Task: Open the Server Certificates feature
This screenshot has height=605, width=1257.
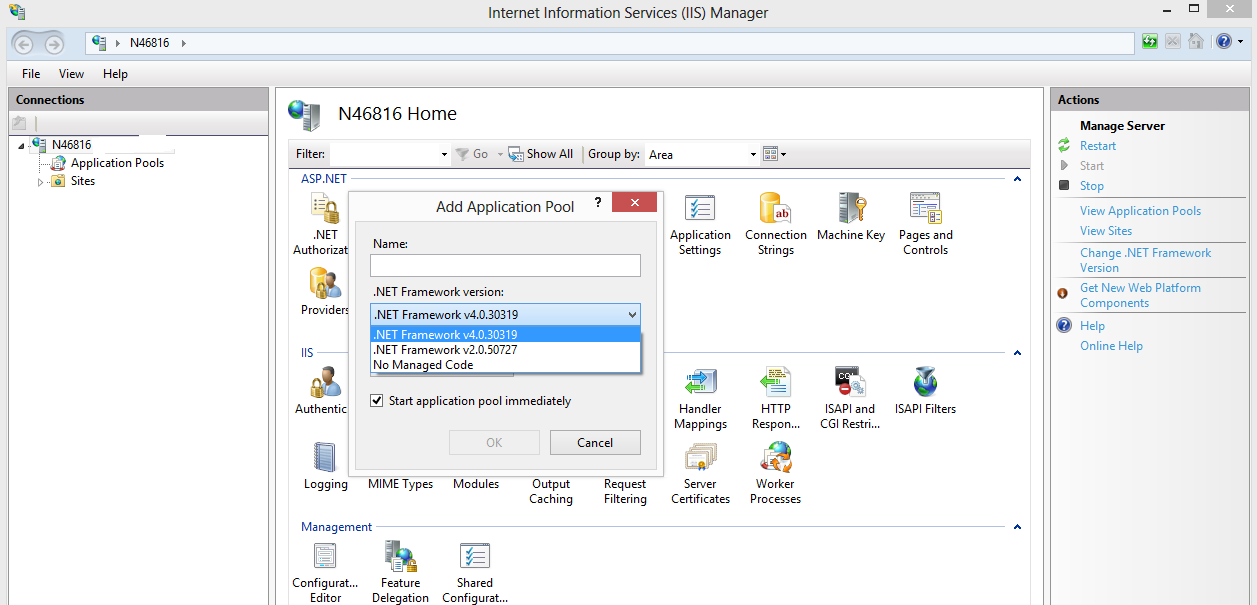Action: 700,465
